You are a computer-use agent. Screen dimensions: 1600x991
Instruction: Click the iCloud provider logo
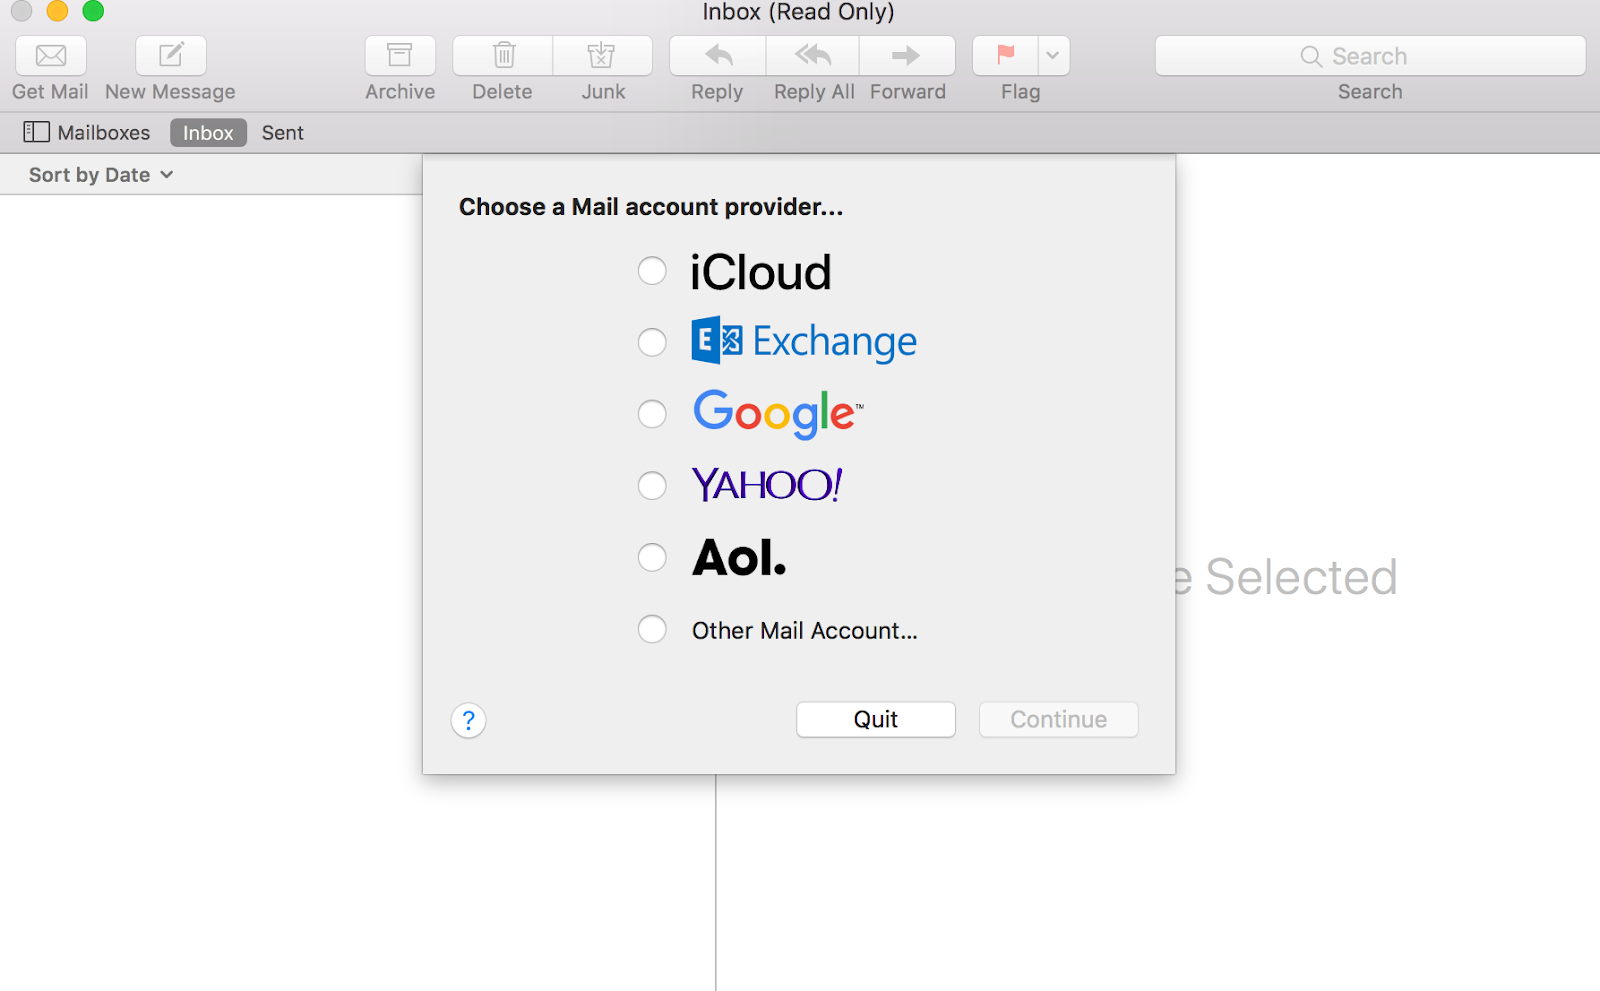click(x=761, y=272)
